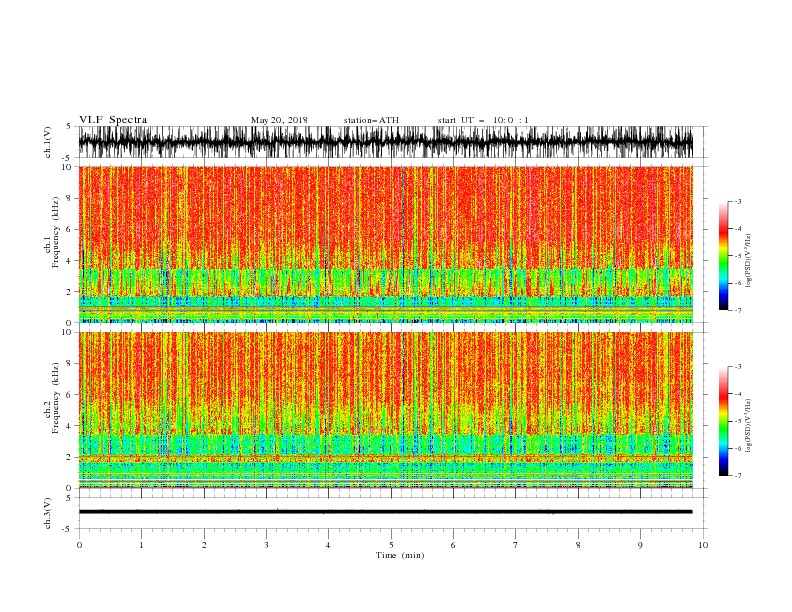This screenshot has width=792, height=612.
Task: Click the ch.3 voltage trace strip
Action: [x=386, y=512]
